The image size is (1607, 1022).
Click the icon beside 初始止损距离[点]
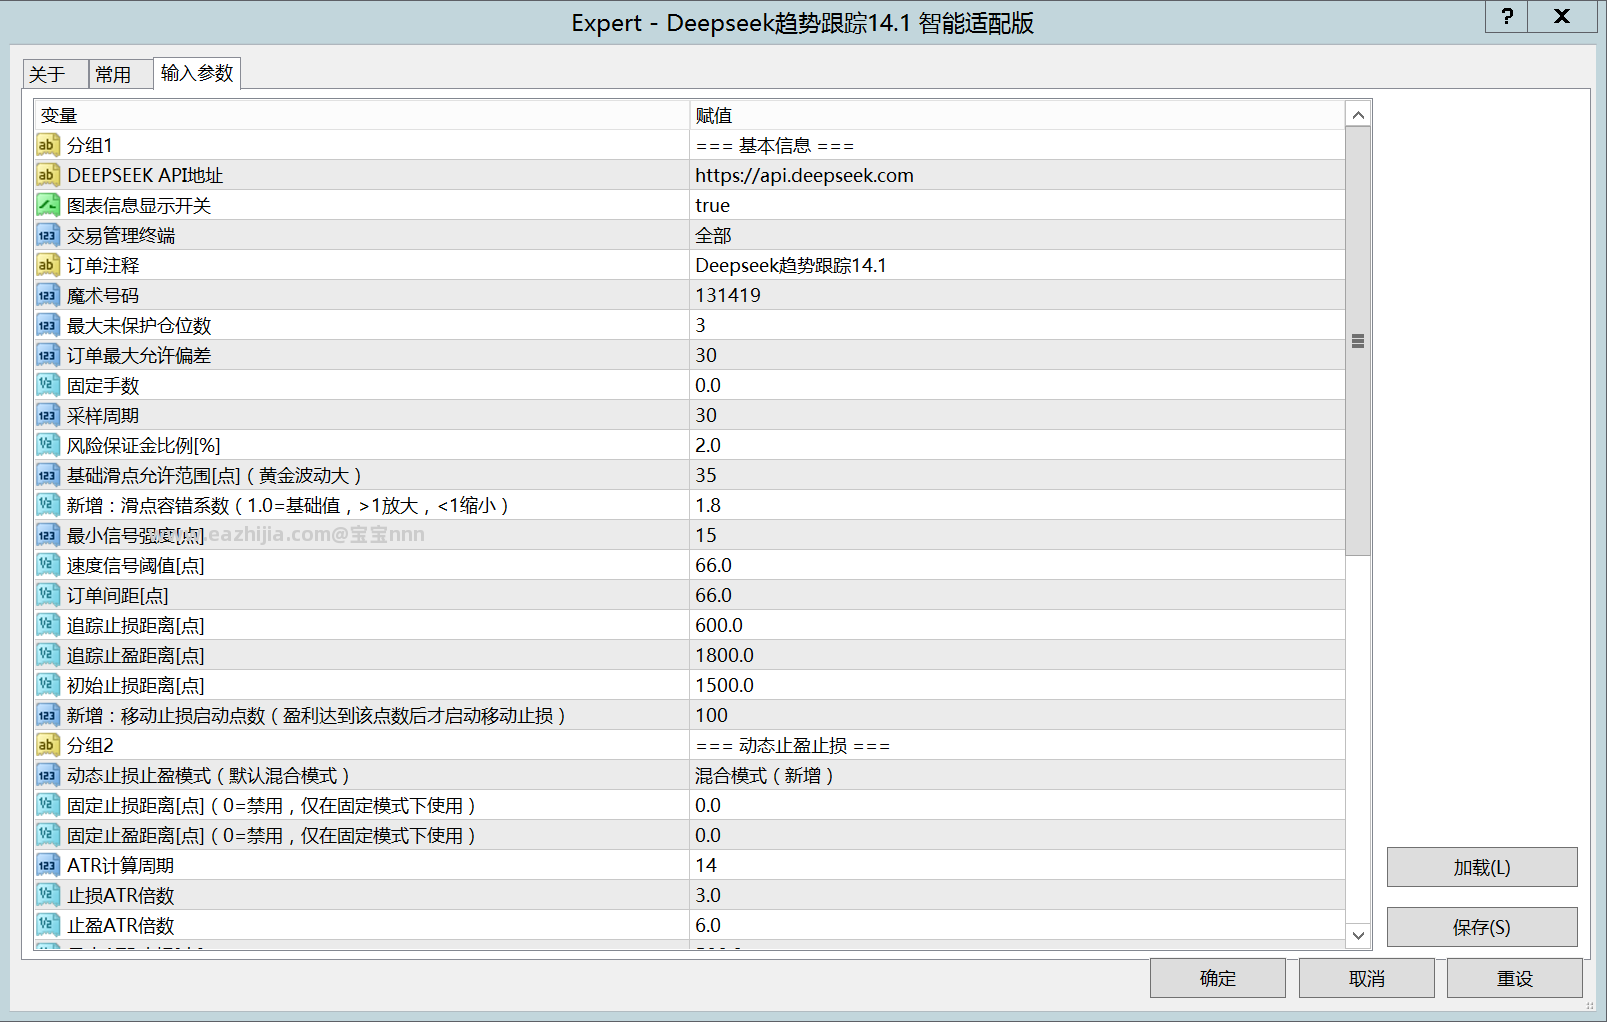47,685
